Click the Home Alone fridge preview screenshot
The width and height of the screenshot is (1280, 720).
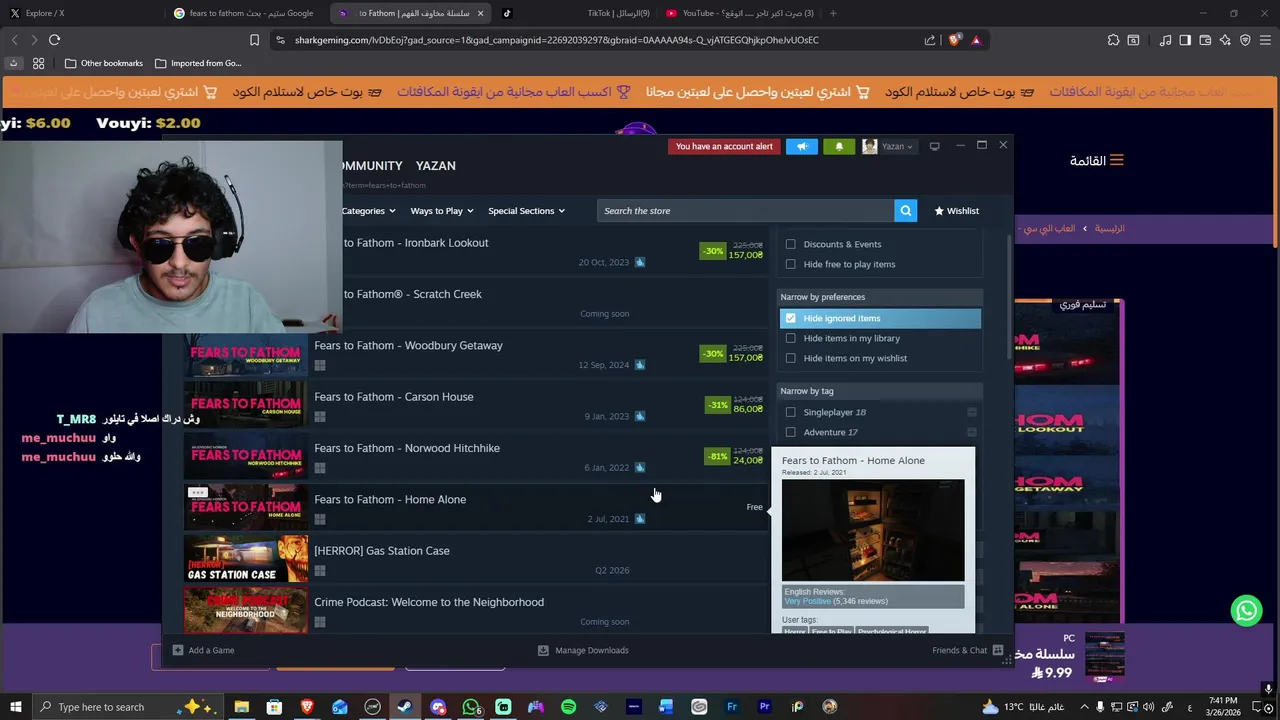tap(873, 530)
